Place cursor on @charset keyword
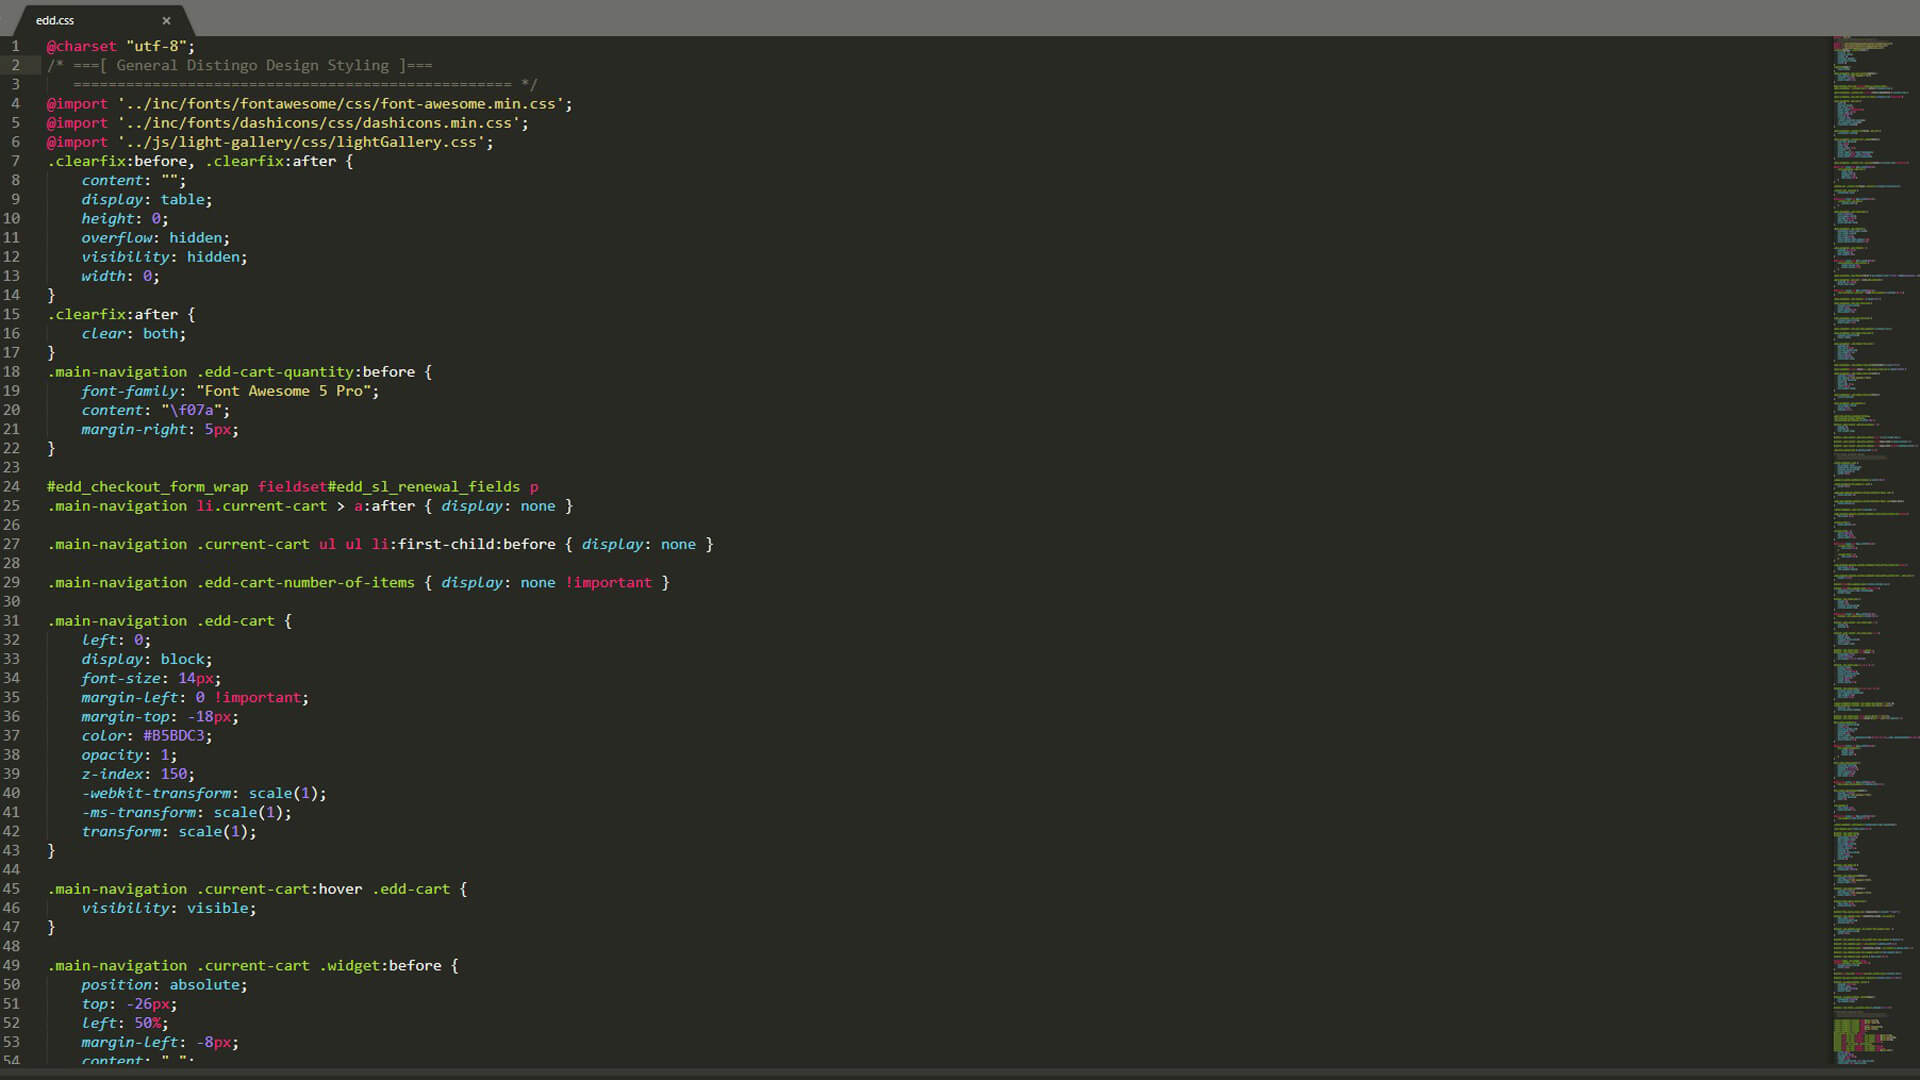This screenshot has width=1920, height=1080. tap(81, 46)
